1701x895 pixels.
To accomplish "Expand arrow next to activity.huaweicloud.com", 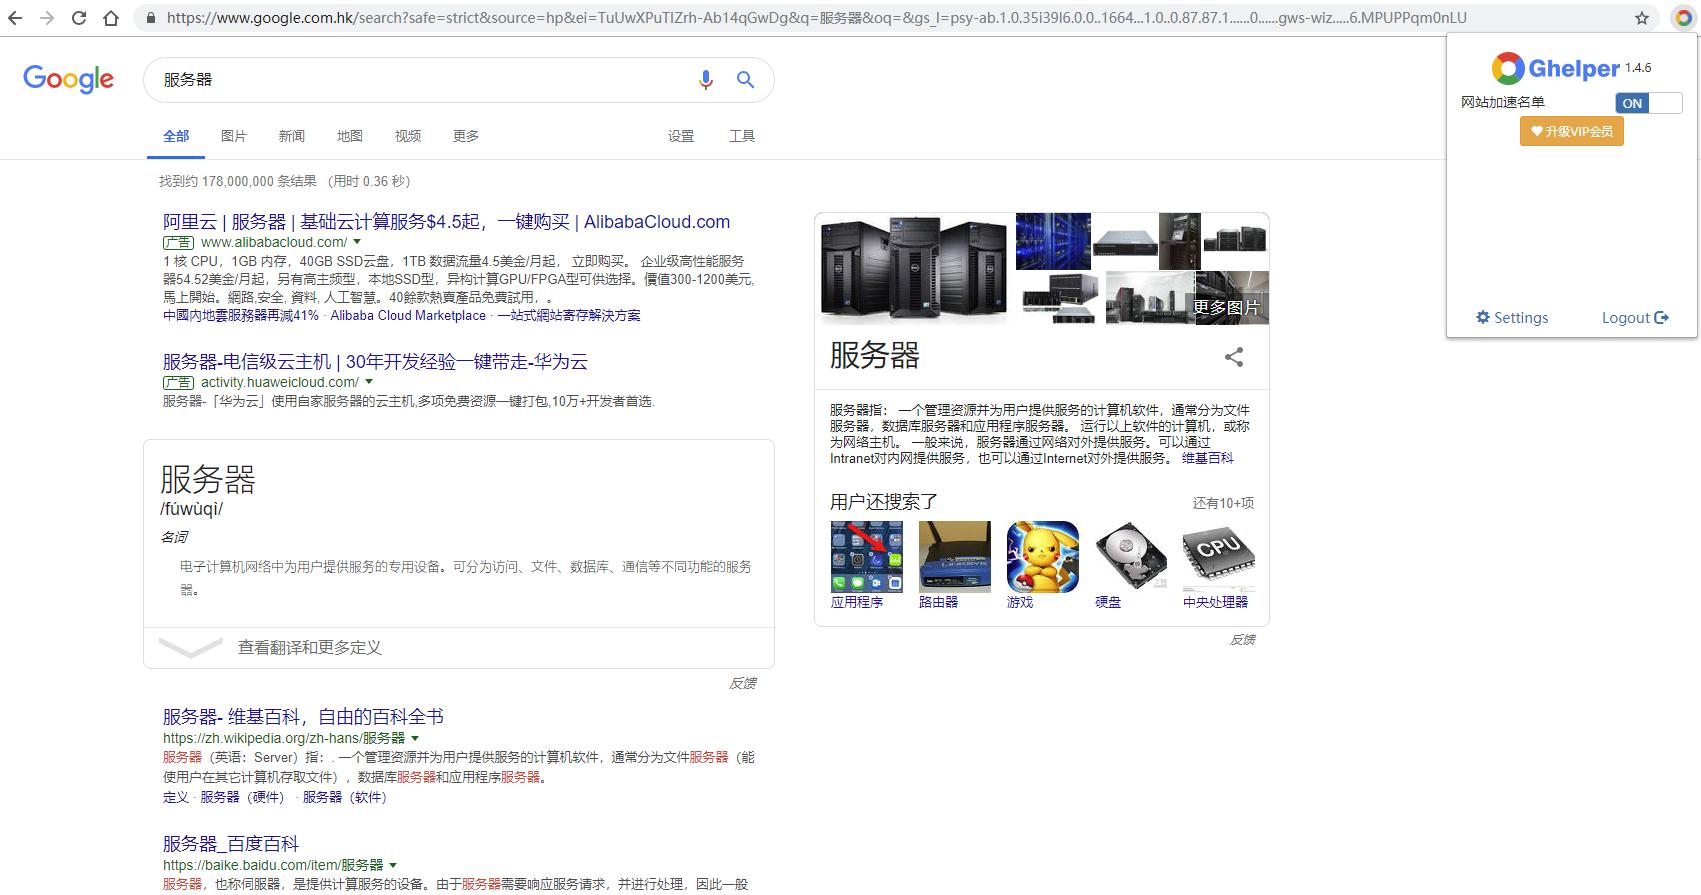I will (x=369, y=382).
